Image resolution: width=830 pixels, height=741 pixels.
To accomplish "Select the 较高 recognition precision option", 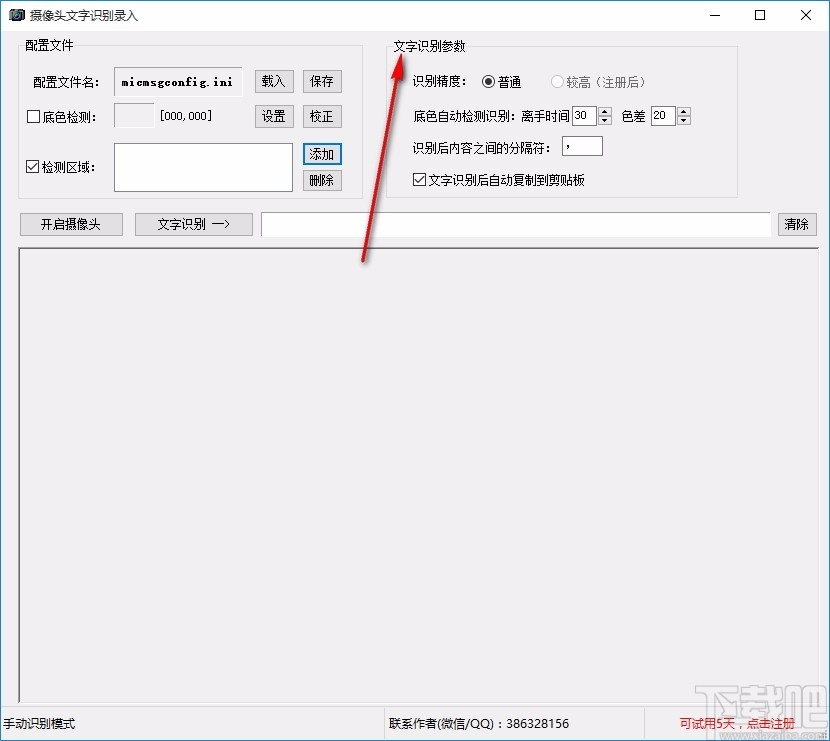I will [557, 82].
